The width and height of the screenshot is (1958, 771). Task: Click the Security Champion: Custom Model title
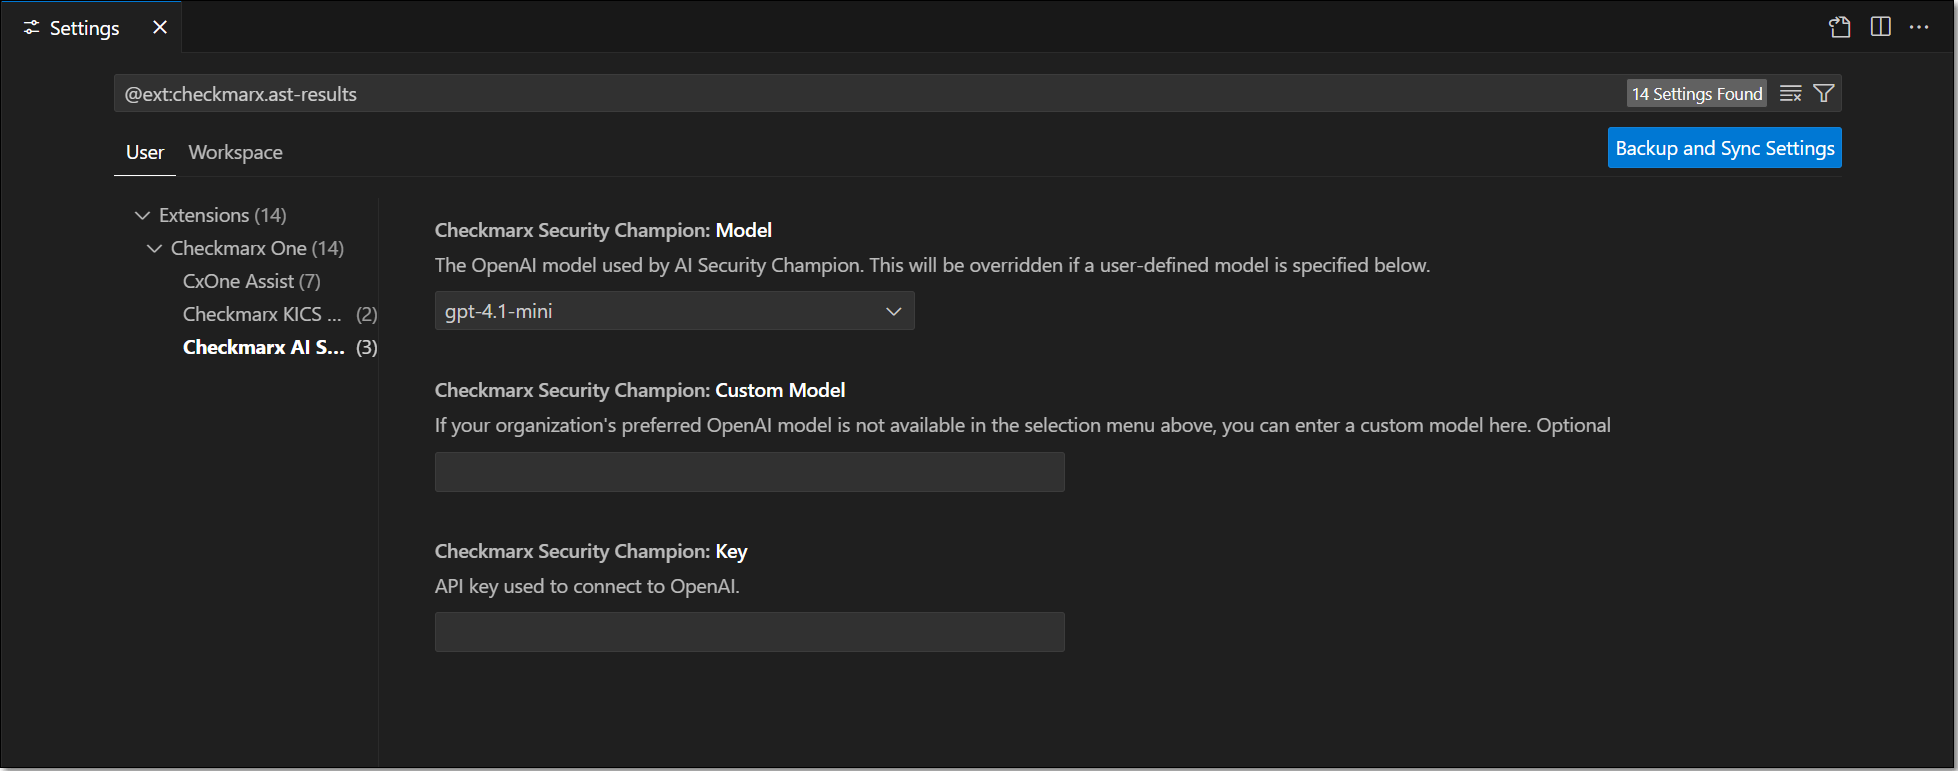[640, 390]
